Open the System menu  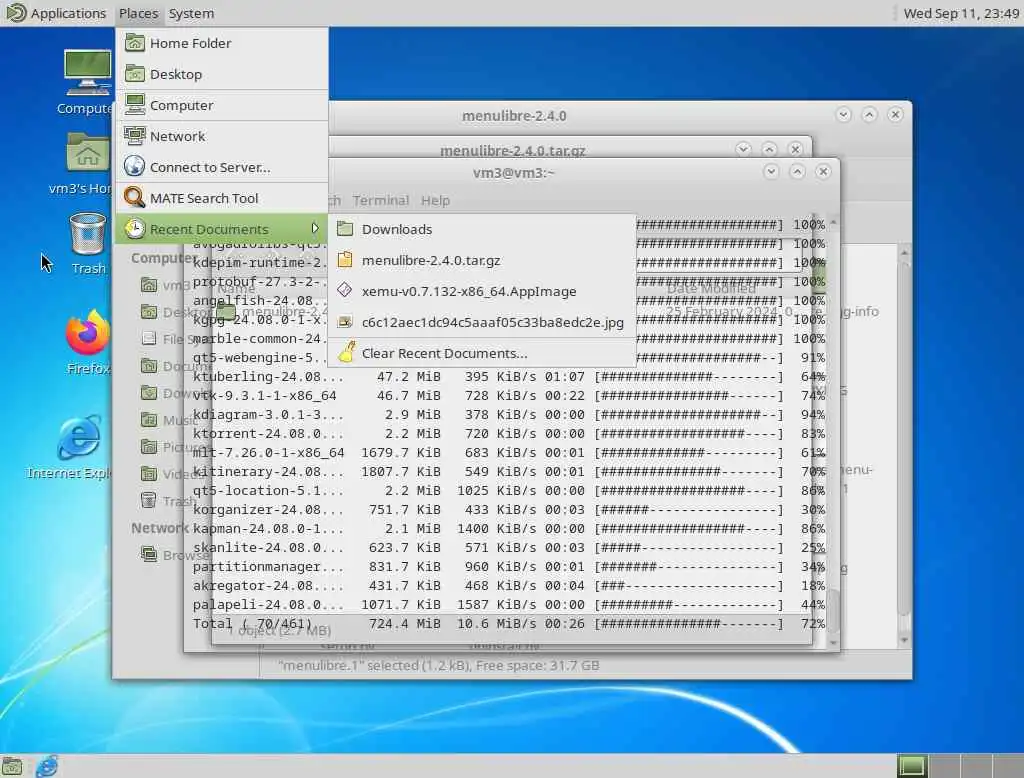pyautogui.click(x=191, y=13)
